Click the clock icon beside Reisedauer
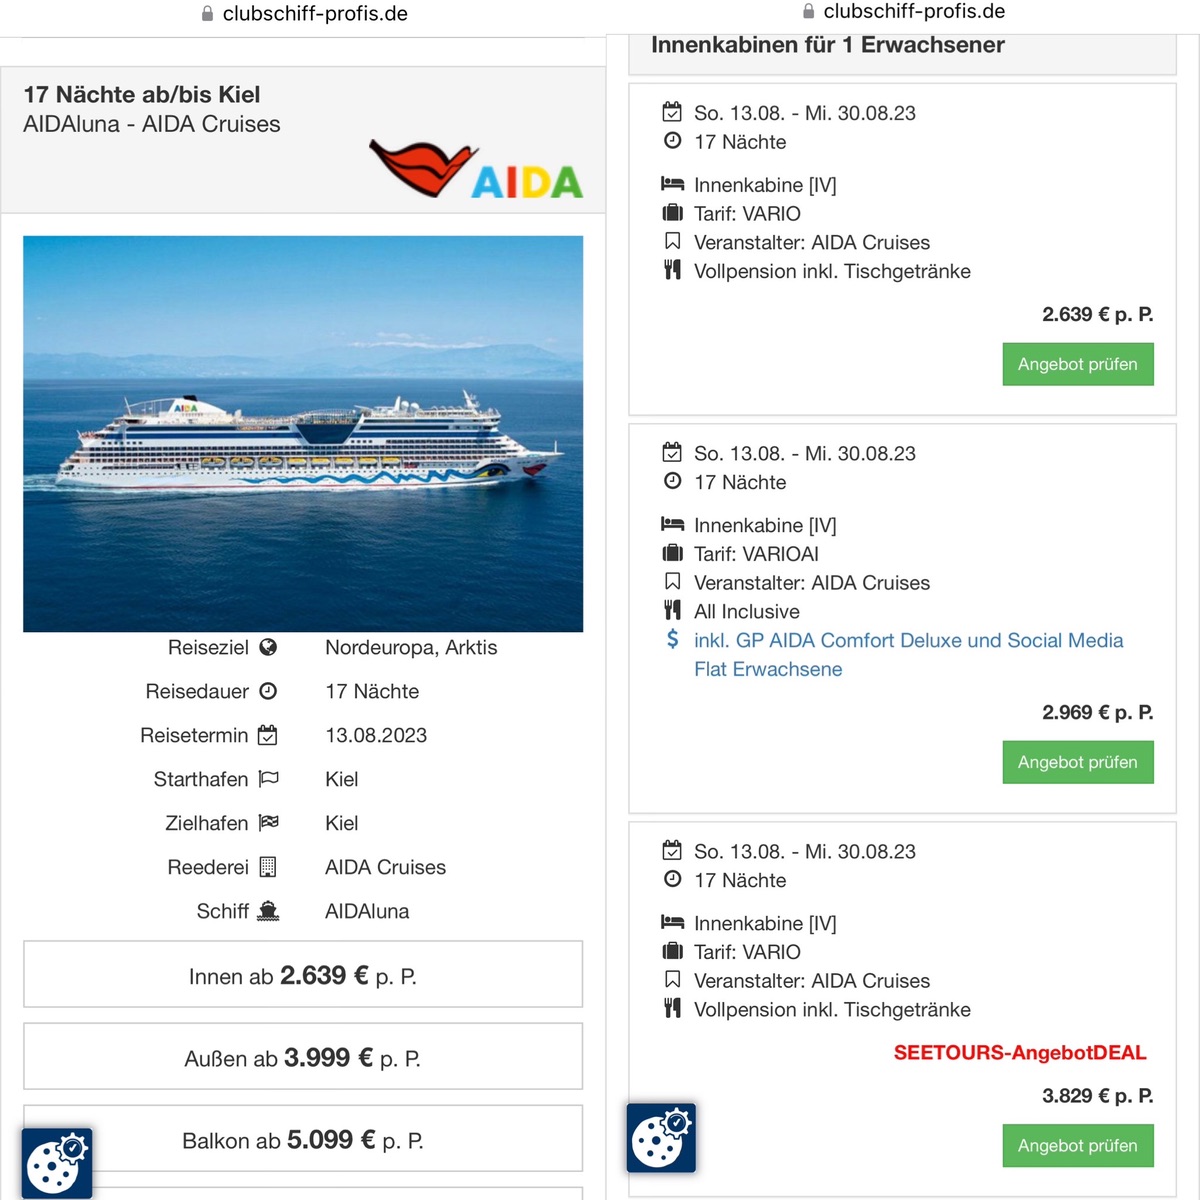 click(x=268, y=691)
